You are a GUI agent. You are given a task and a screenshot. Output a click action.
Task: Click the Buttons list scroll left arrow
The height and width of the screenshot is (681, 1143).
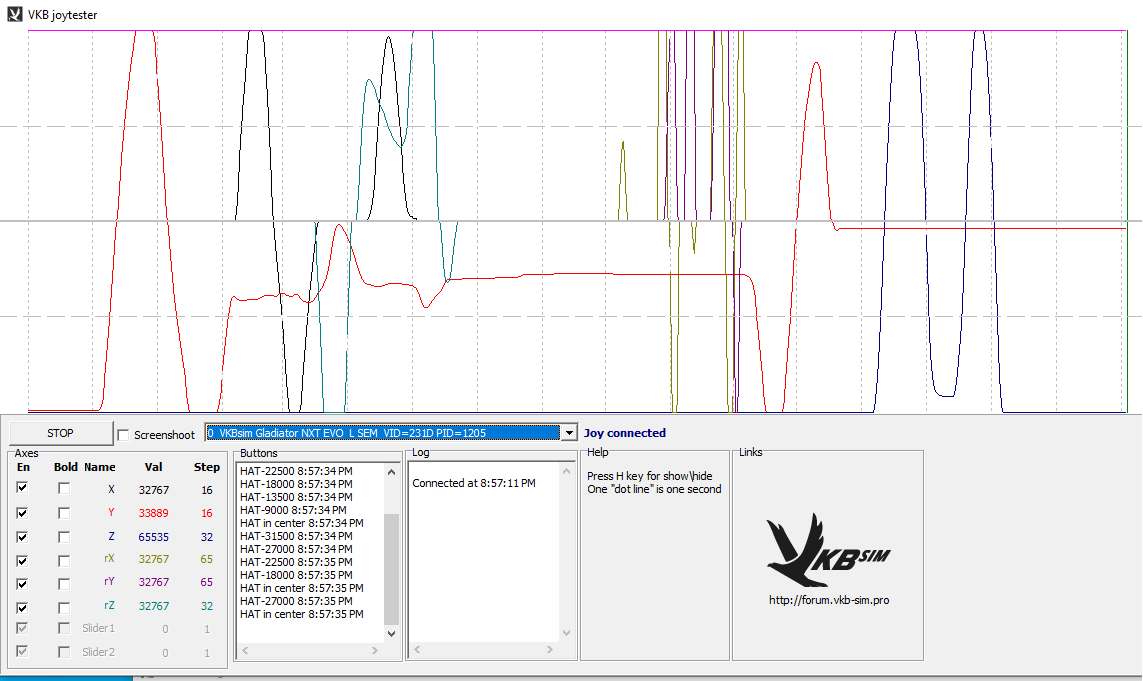click(246, 650)
